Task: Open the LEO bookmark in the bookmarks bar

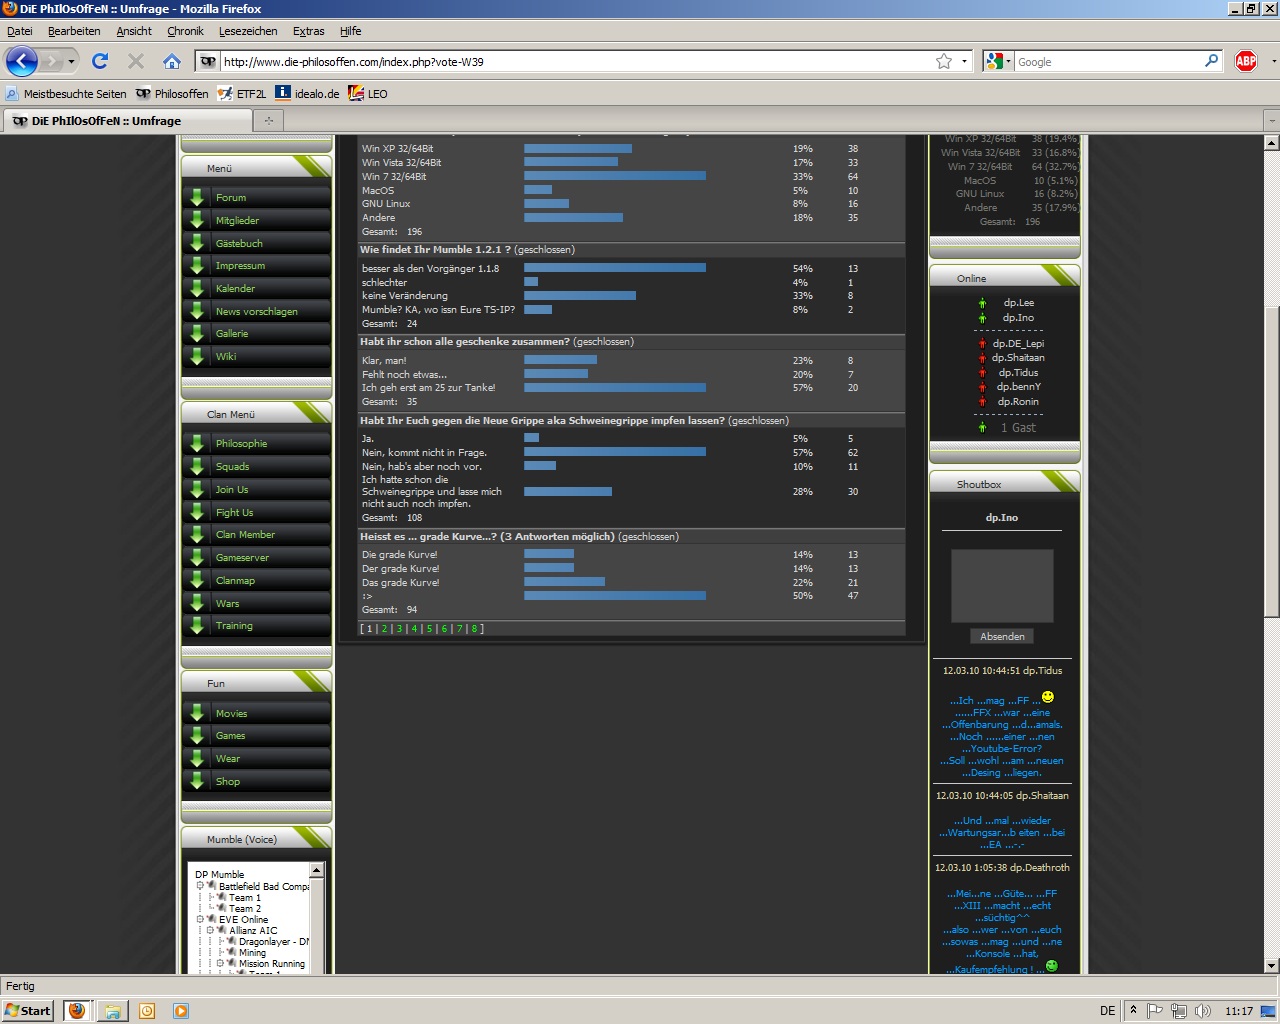Action: click(368, 94)
